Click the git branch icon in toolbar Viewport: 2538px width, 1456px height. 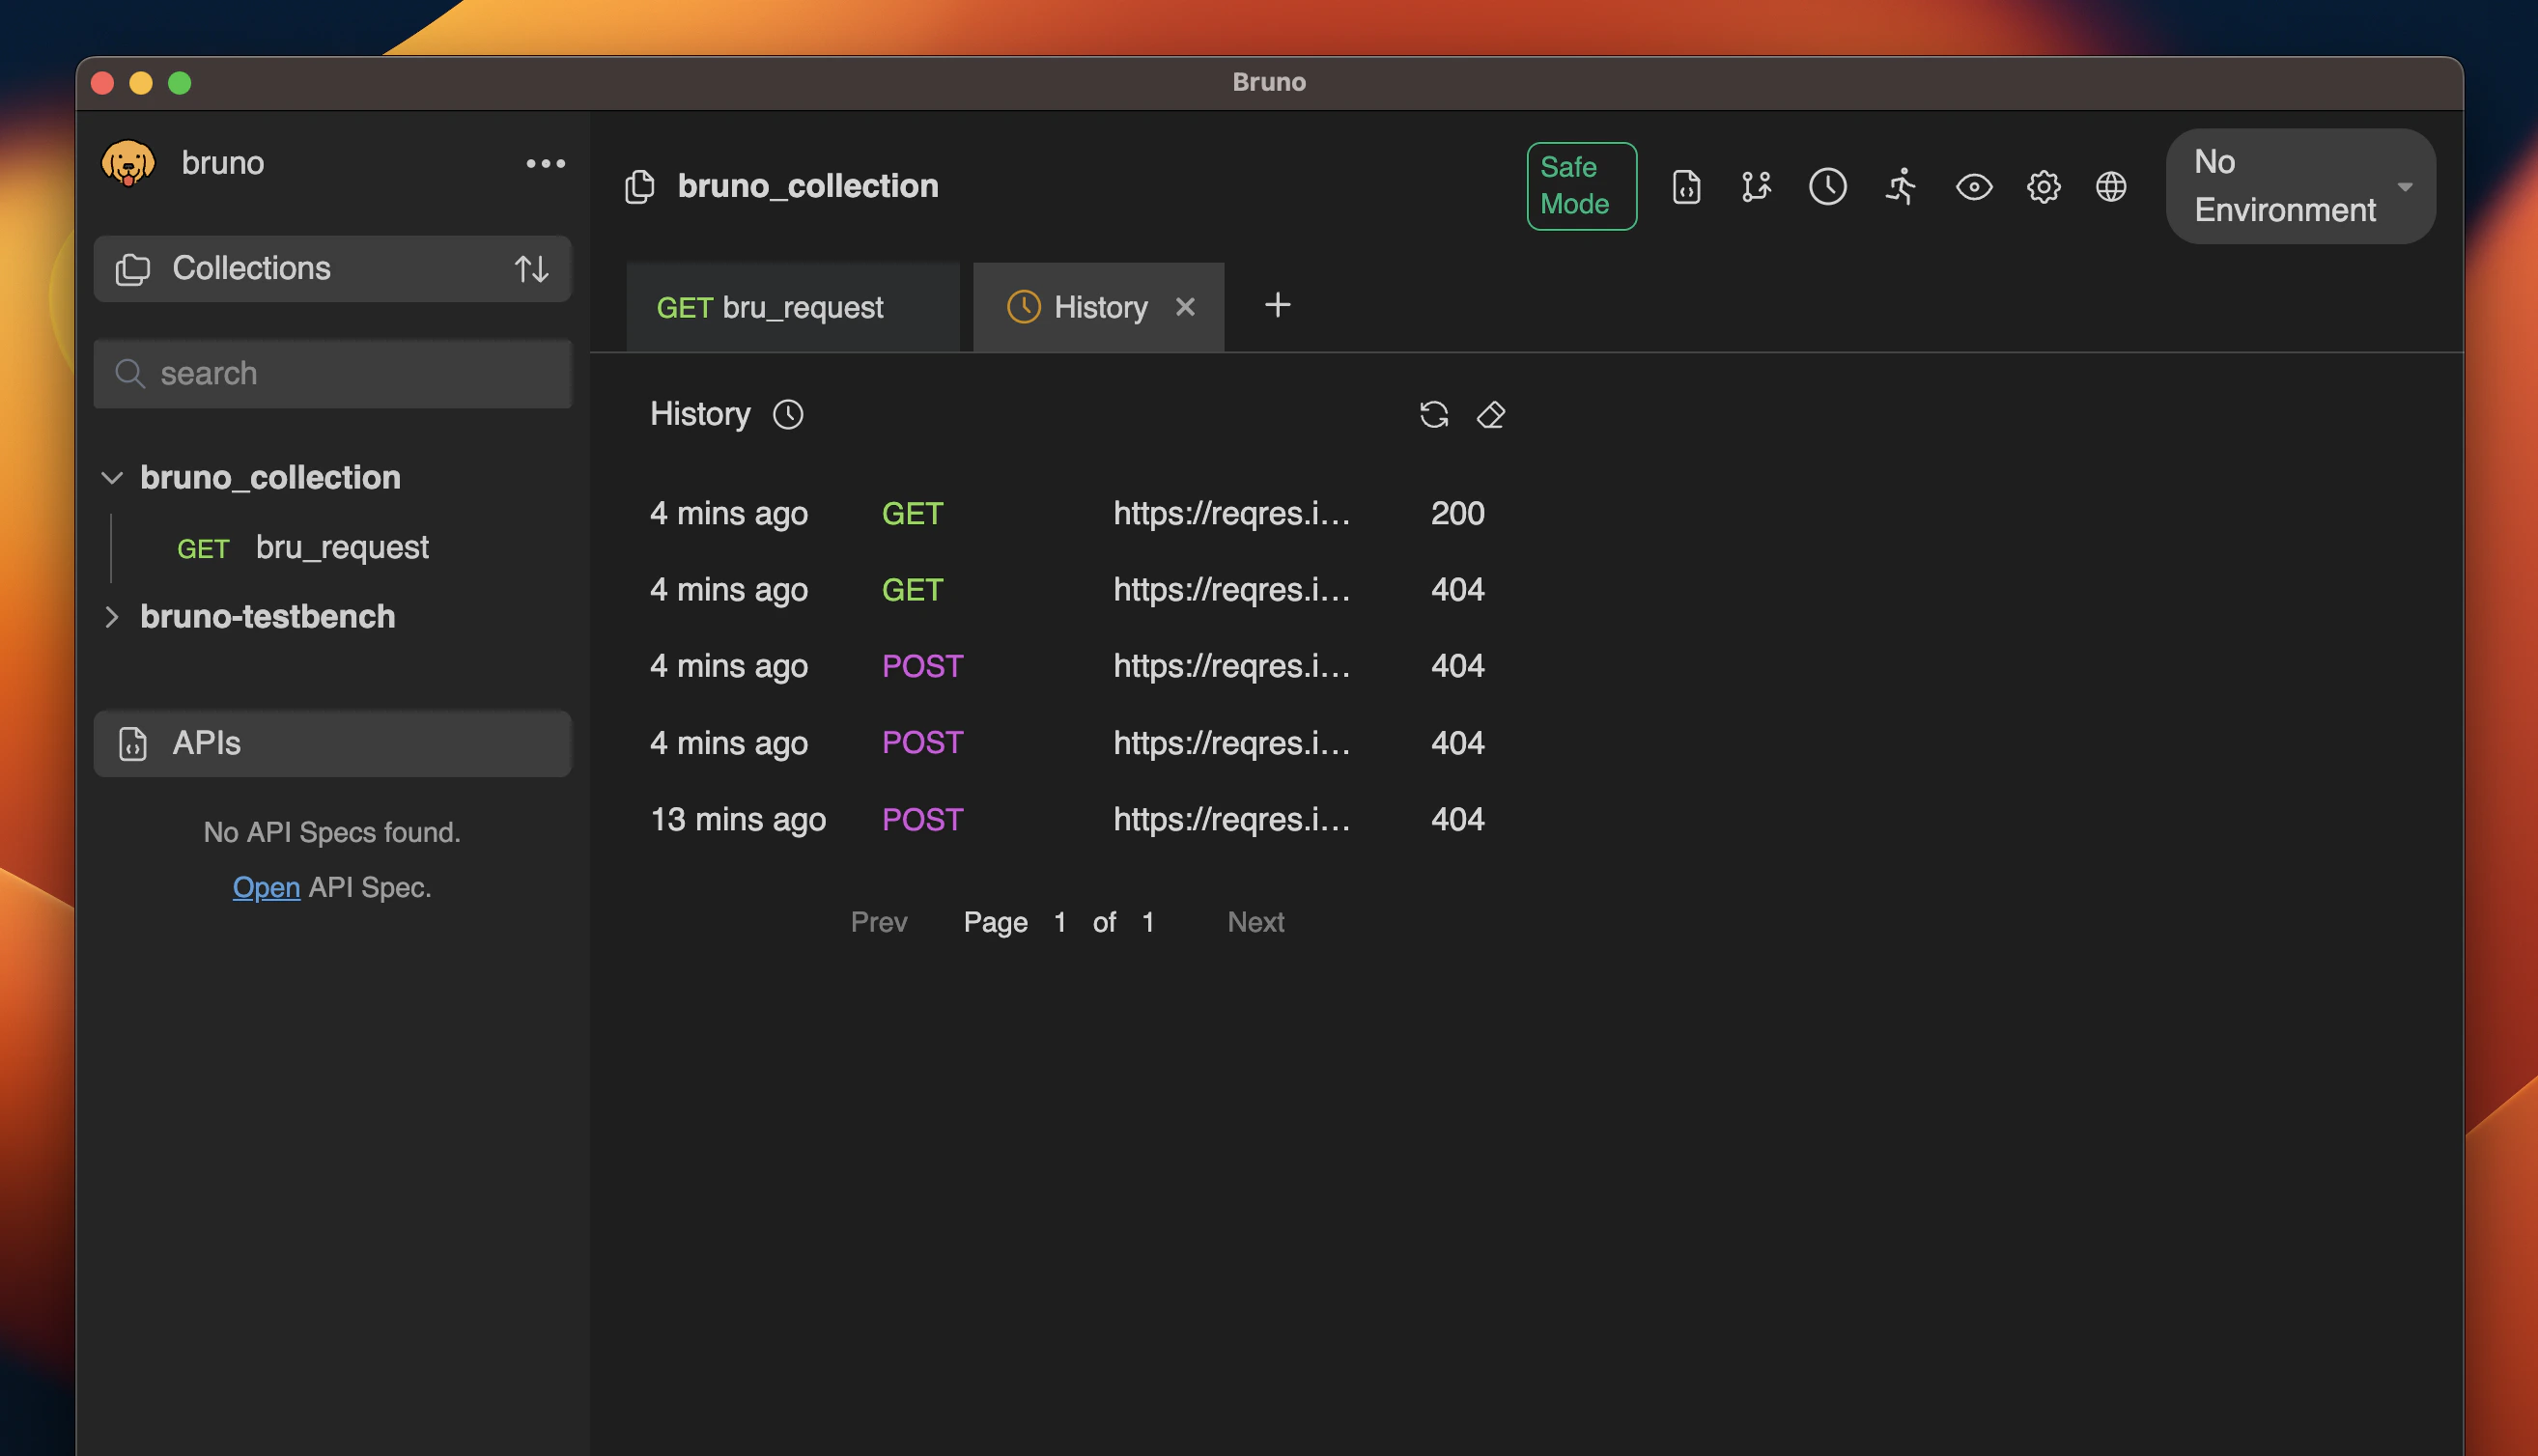(1756, 187)
